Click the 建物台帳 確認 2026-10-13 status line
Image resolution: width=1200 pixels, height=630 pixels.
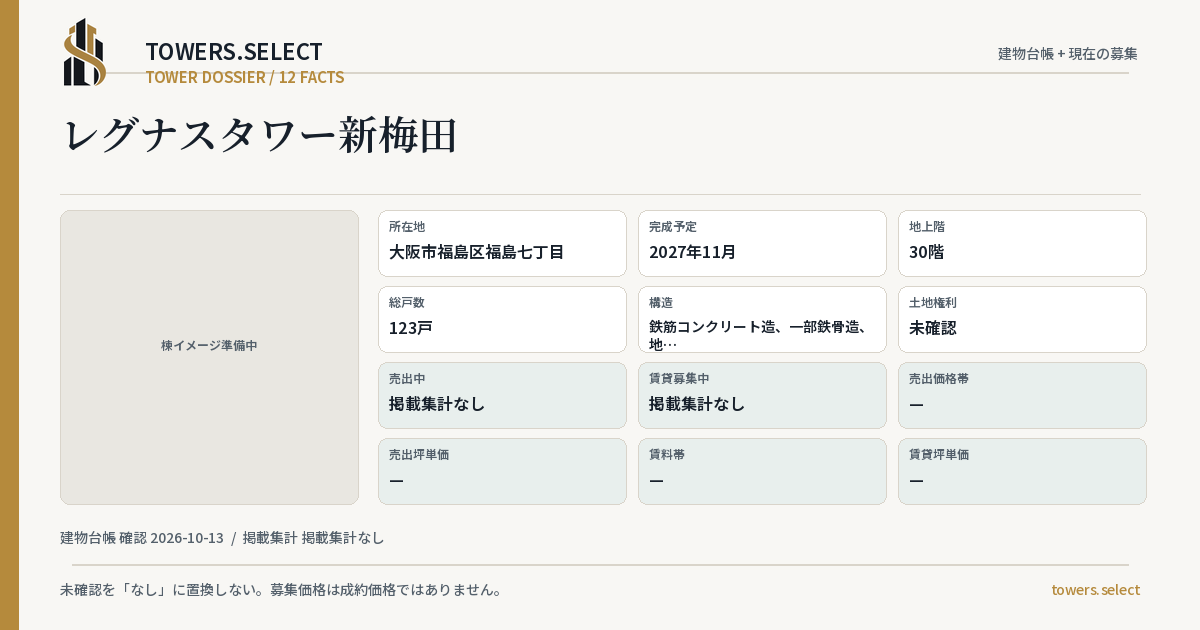(x=222, y=538)
